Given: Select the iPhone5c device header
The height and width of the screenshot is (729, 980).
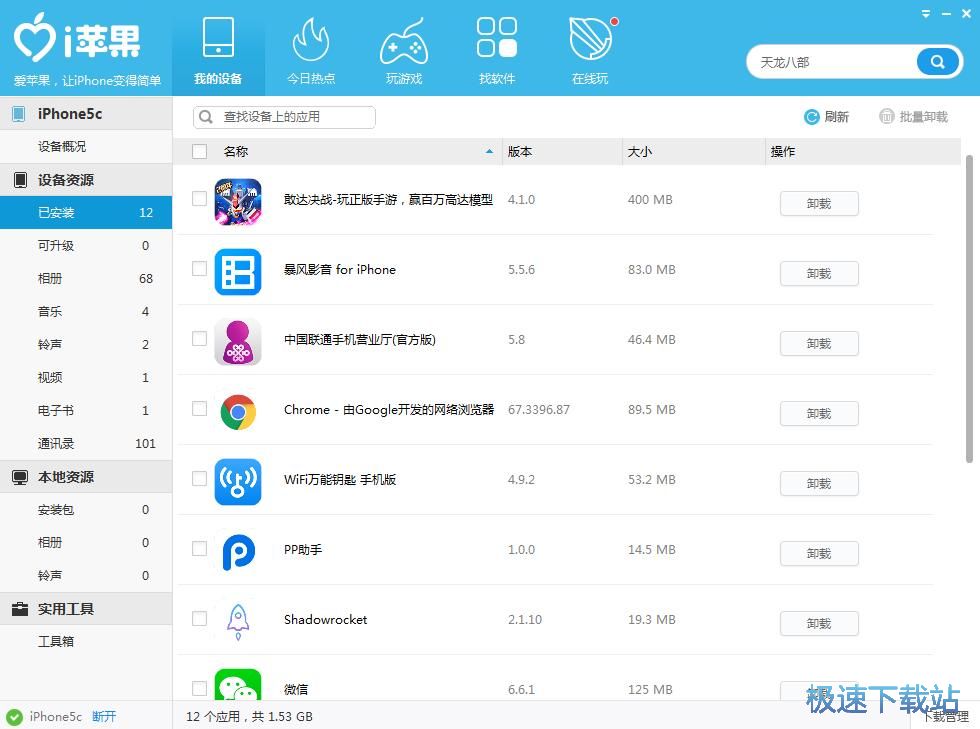Looking at the screenshot, I should 86,113.
